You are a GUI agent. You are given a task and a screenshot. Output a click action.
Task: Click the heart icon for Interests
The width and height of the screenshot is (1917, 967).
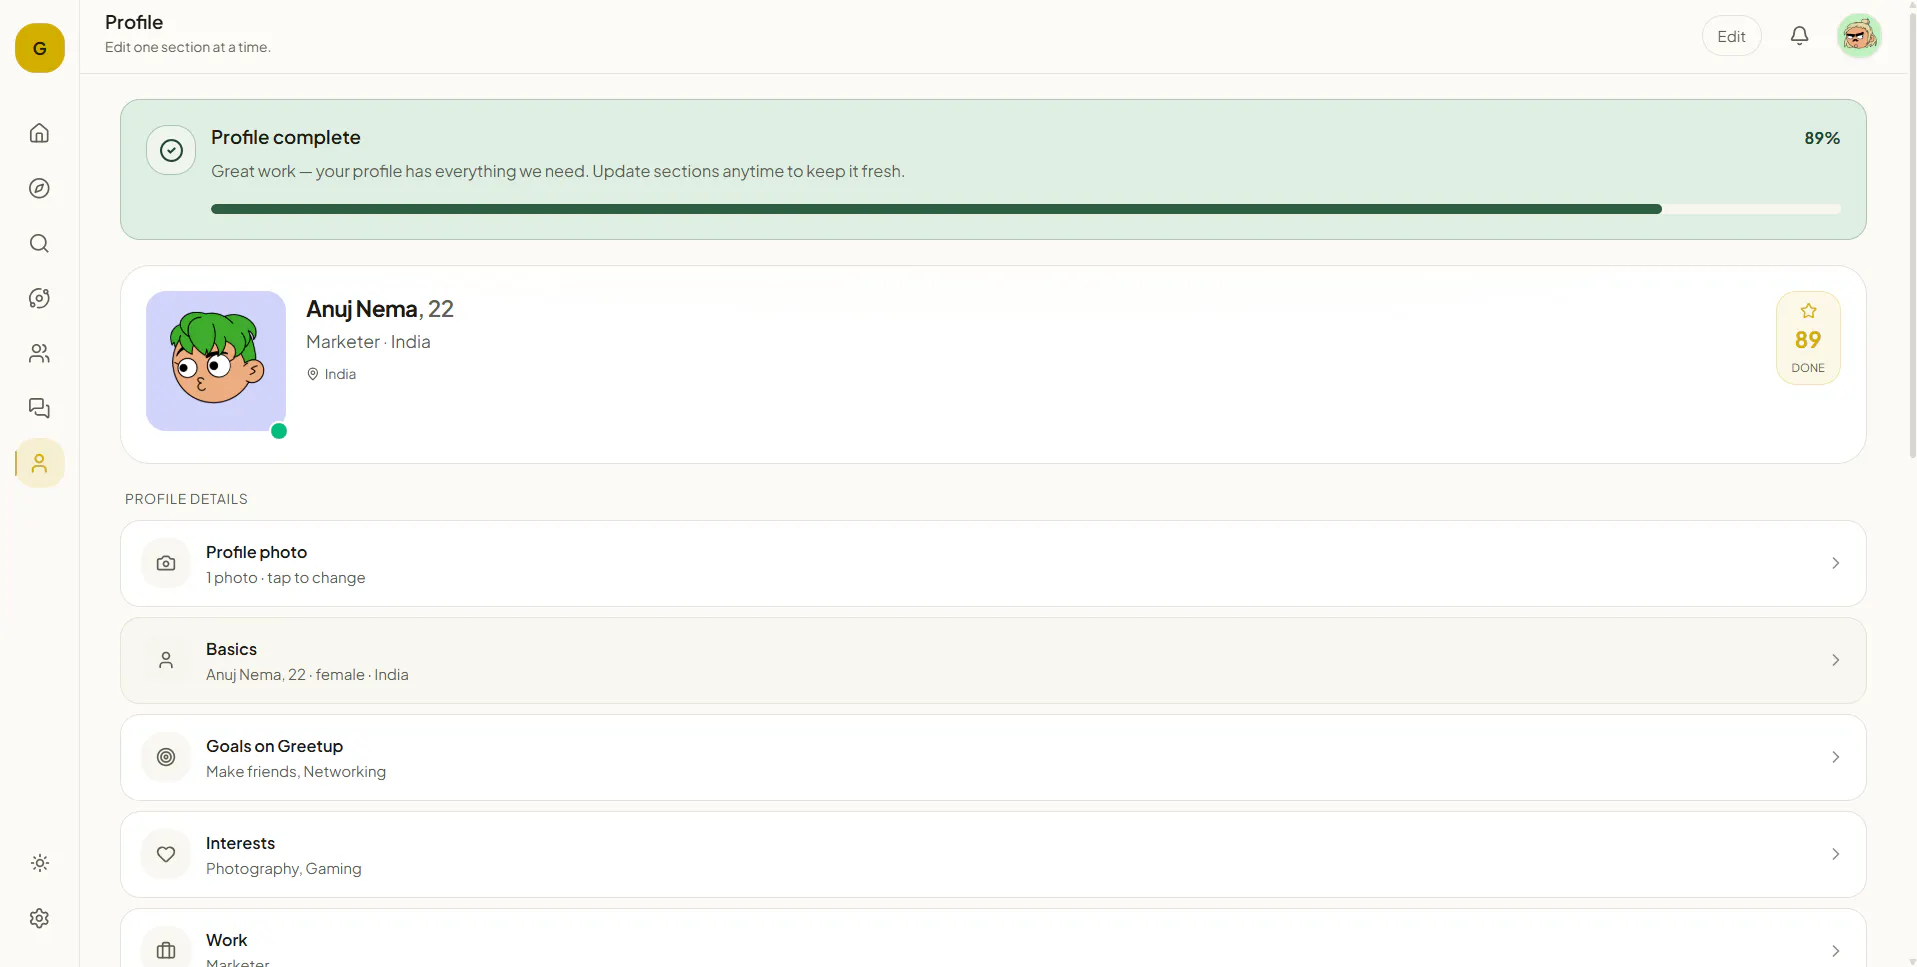166,854
